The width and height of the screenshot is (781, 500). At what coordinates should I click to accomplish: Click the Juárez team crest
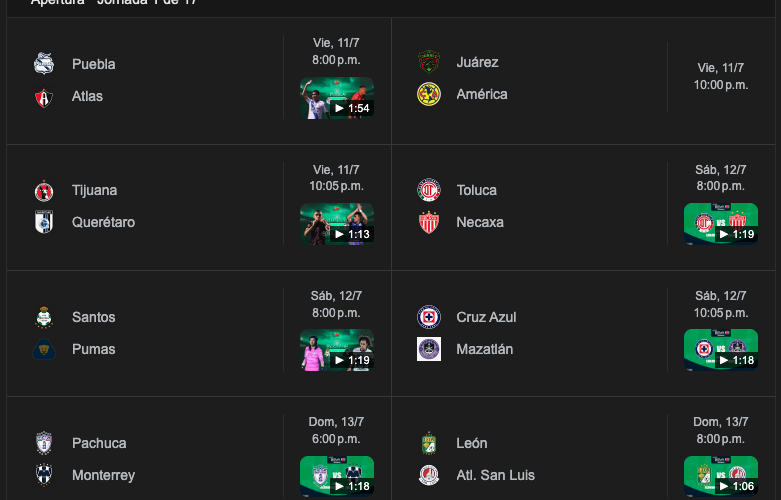429,62
